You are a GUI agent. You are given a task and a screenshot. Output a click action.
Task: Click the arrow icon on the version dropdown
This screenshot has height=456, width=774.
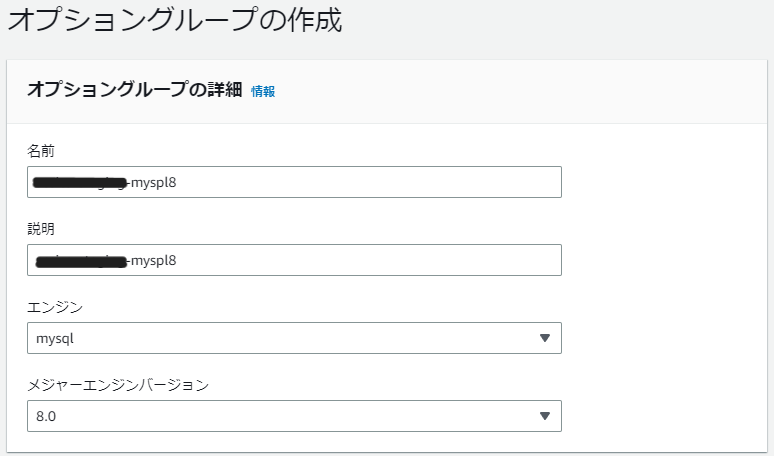tap(545, 416)
